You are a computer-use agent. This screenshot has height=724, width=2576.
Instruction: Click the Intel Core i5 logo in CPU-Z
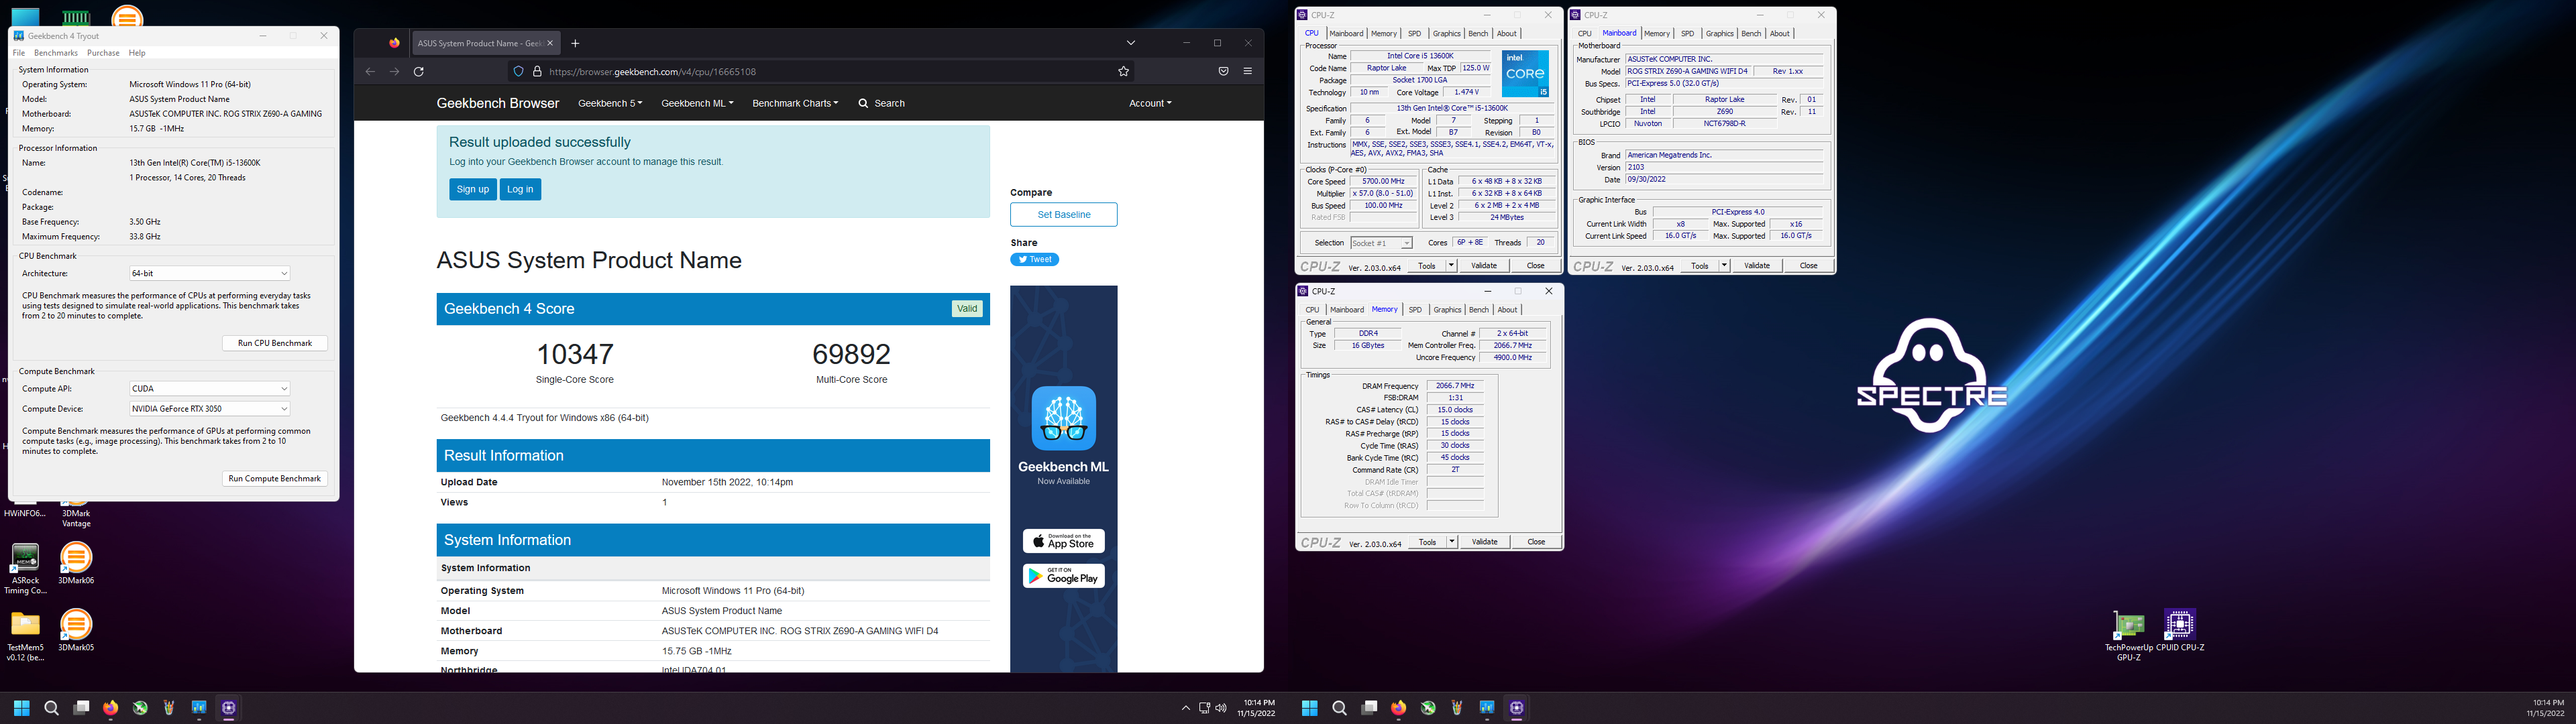point(1525,74)
